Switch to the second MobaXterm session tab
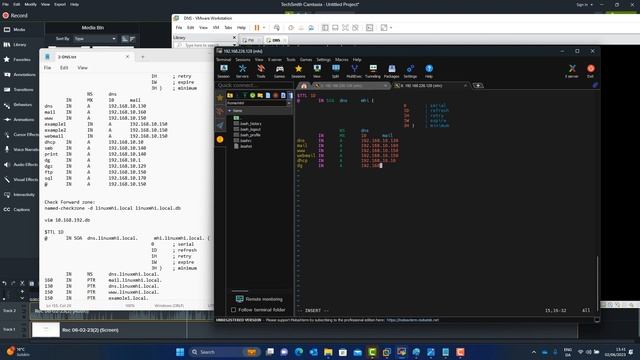 [431, 86]
